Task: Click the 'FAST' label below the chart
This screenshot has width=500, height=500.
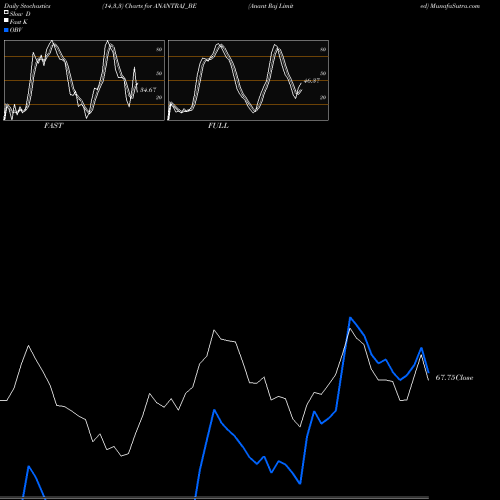Action: tap(53, 126)
